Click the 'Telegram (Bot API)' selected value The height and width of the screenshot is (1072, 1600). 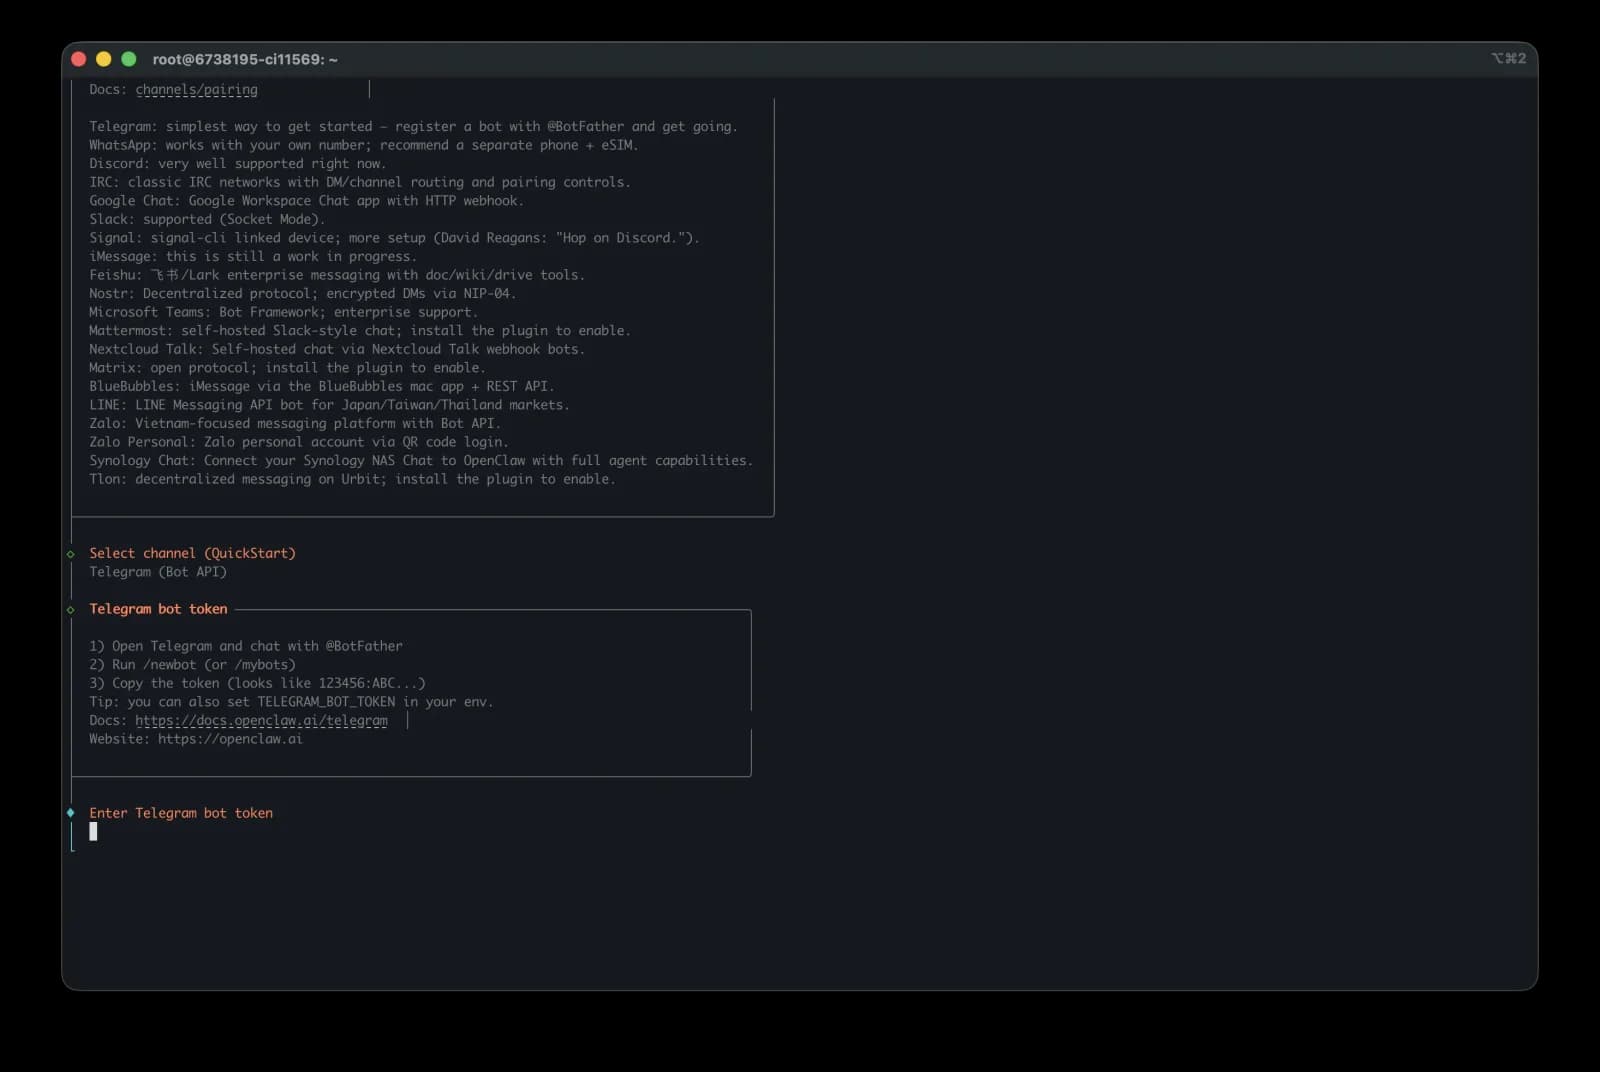(x=158, y=572)
